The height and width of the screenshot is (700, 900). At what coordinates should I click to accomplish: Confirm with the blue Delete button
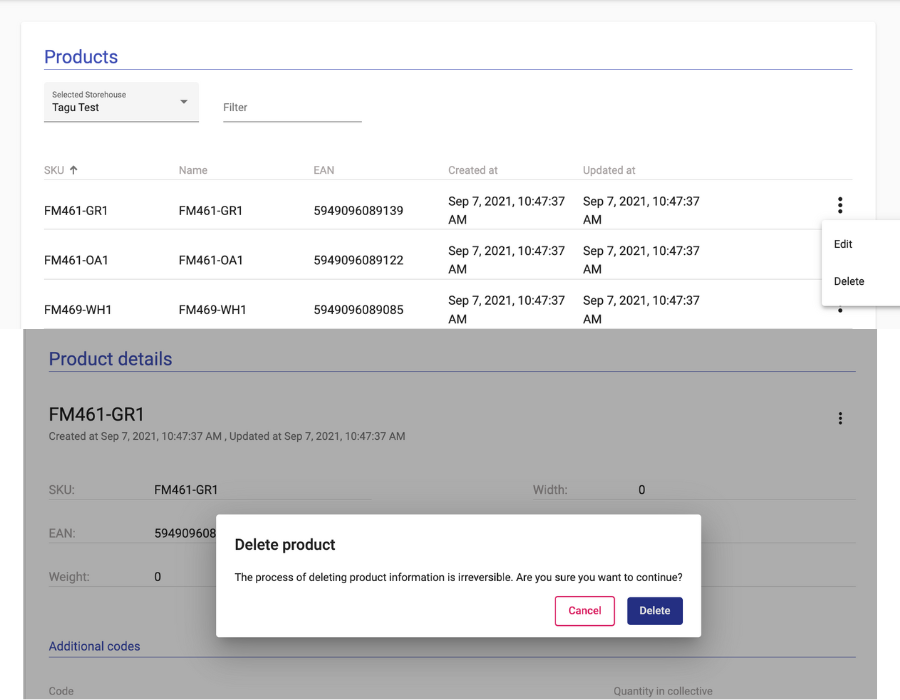point(654,610)
